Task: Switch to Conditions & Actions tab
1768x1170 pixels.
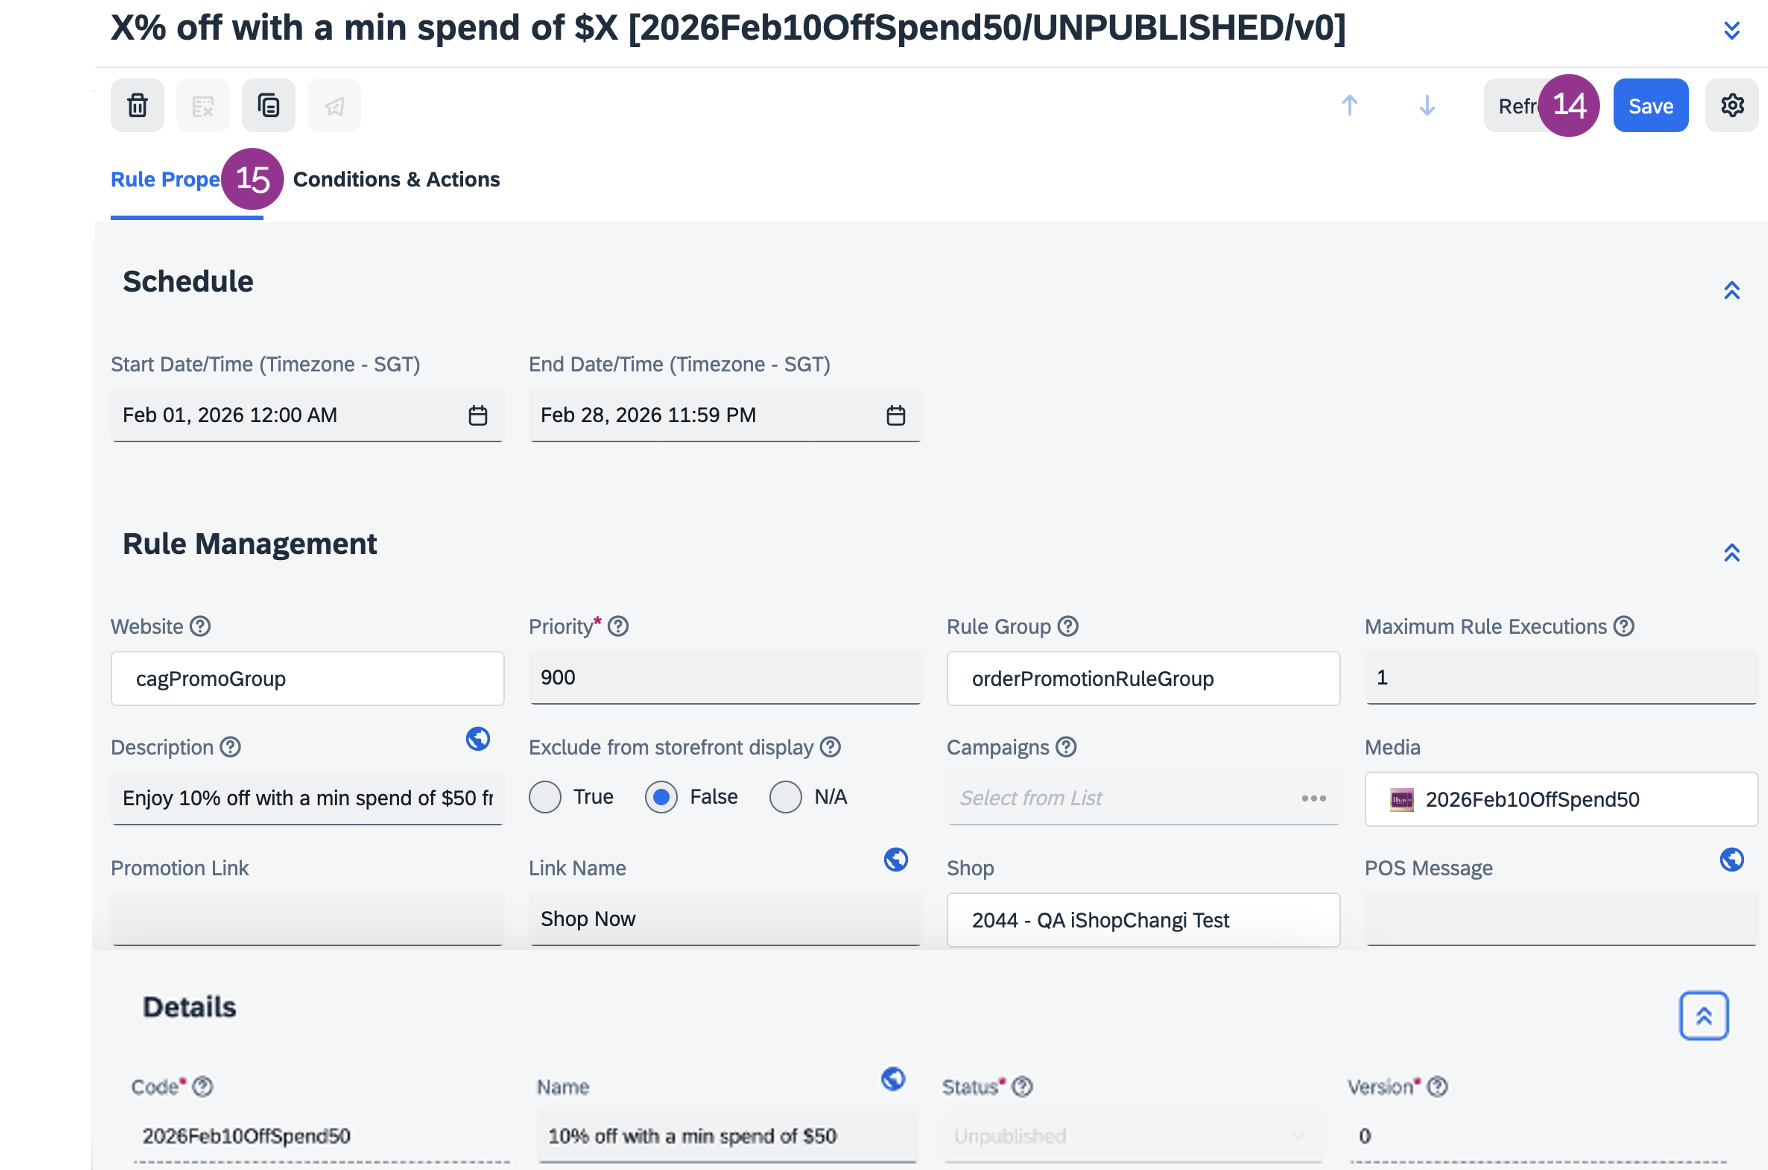Action: pyautogui.click(x=396, y=180)
